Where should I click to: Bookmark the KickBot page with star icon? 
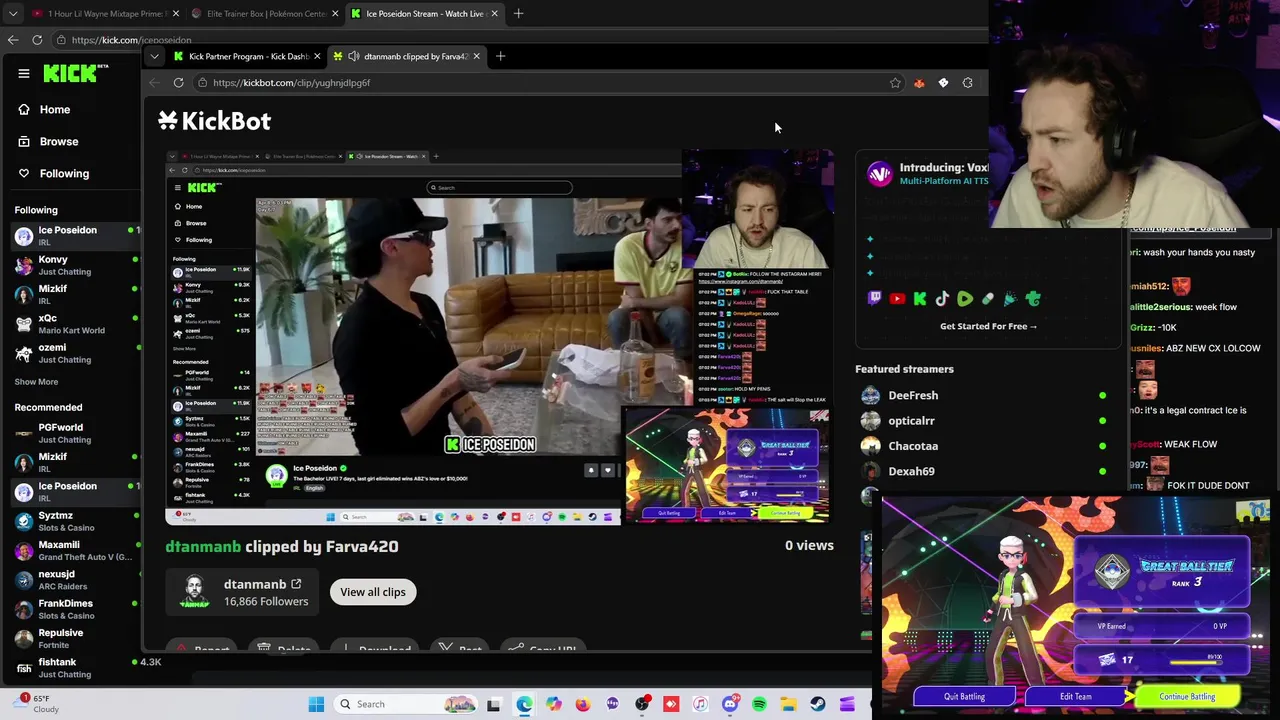pyautogui.click(x=895, y=83)
